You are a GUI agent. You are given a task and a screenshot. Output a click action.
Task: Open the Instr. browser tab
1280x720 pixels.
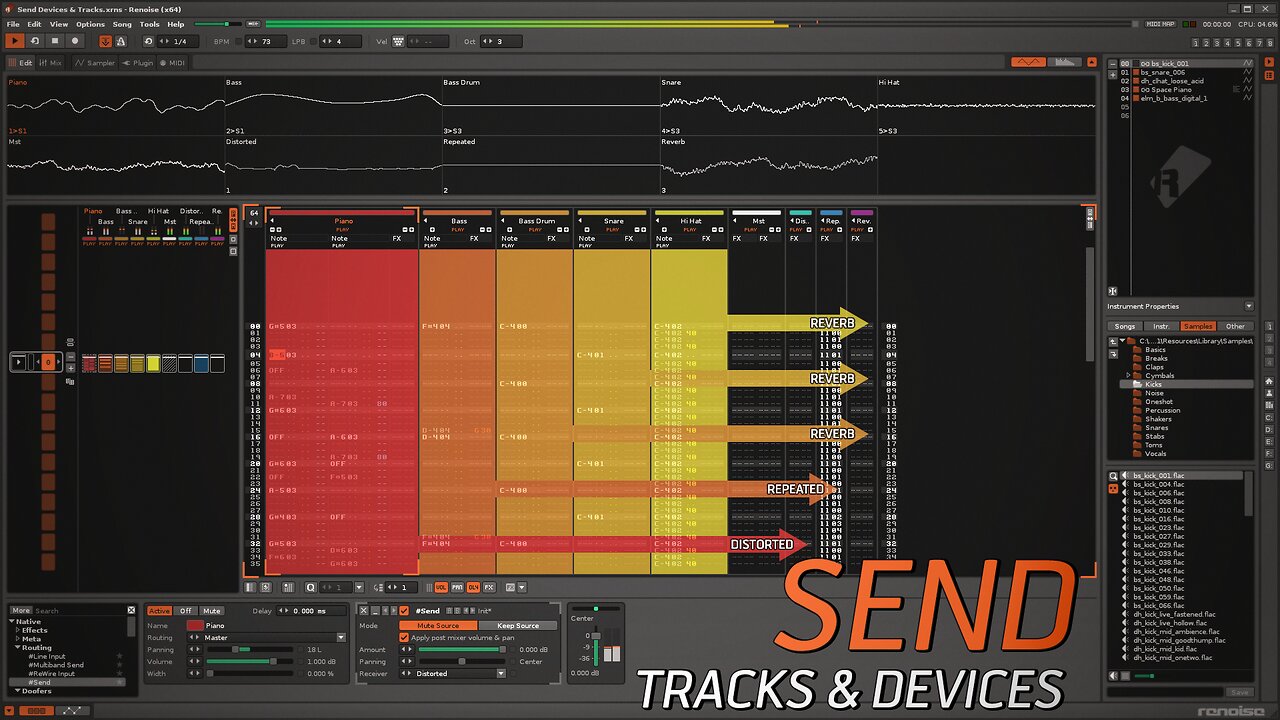click(1161, 326)
